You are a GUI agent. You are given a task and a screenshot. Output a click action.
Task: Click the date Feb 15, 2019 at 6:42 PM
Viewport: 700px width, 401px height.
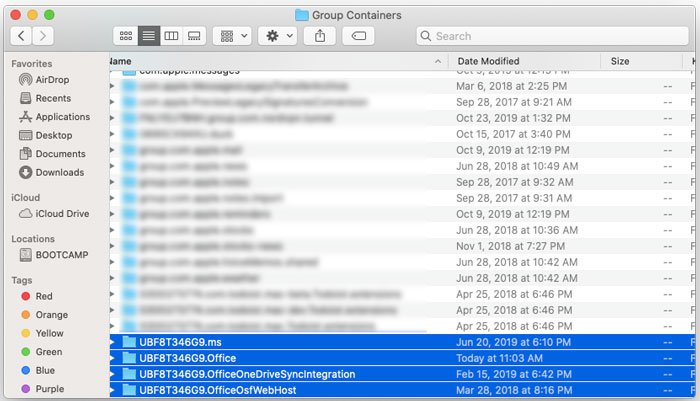tap(514, 374)
